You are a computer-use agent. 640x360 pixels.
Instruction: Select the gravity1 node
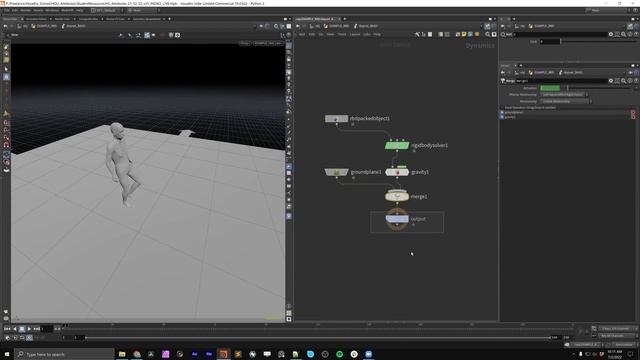[x=397, y=172]
